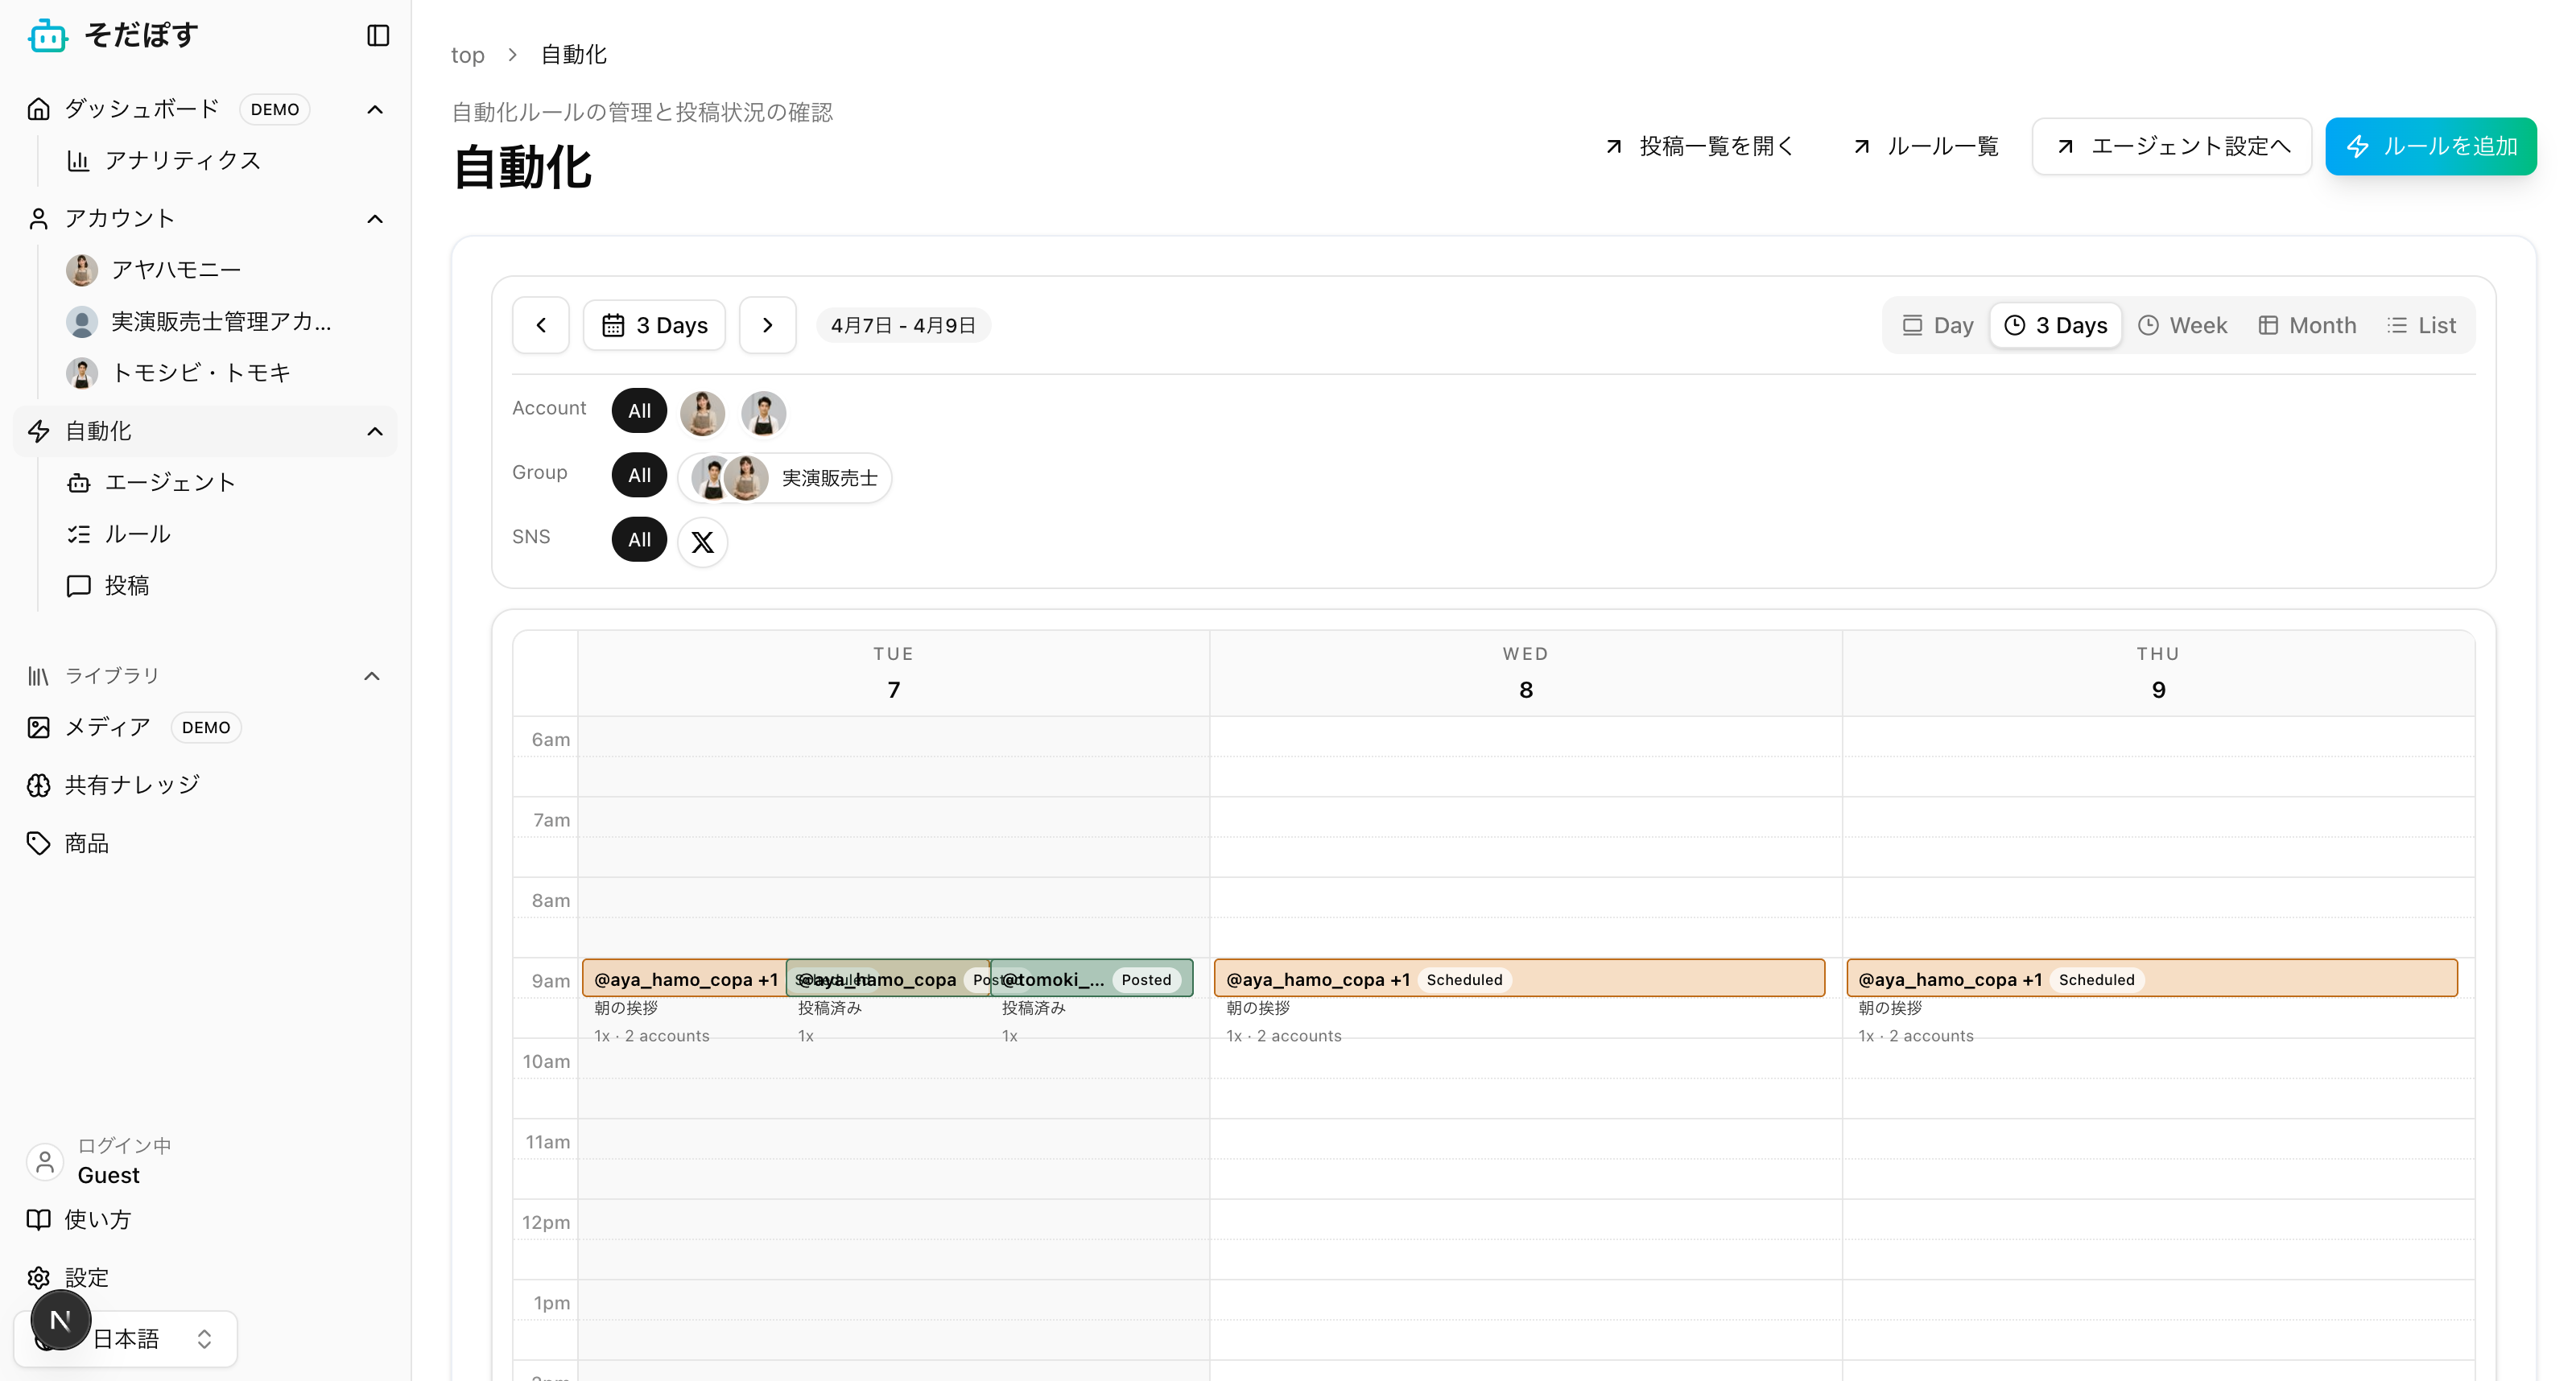Open the 日本語 language dropdown

[150, 1338]
